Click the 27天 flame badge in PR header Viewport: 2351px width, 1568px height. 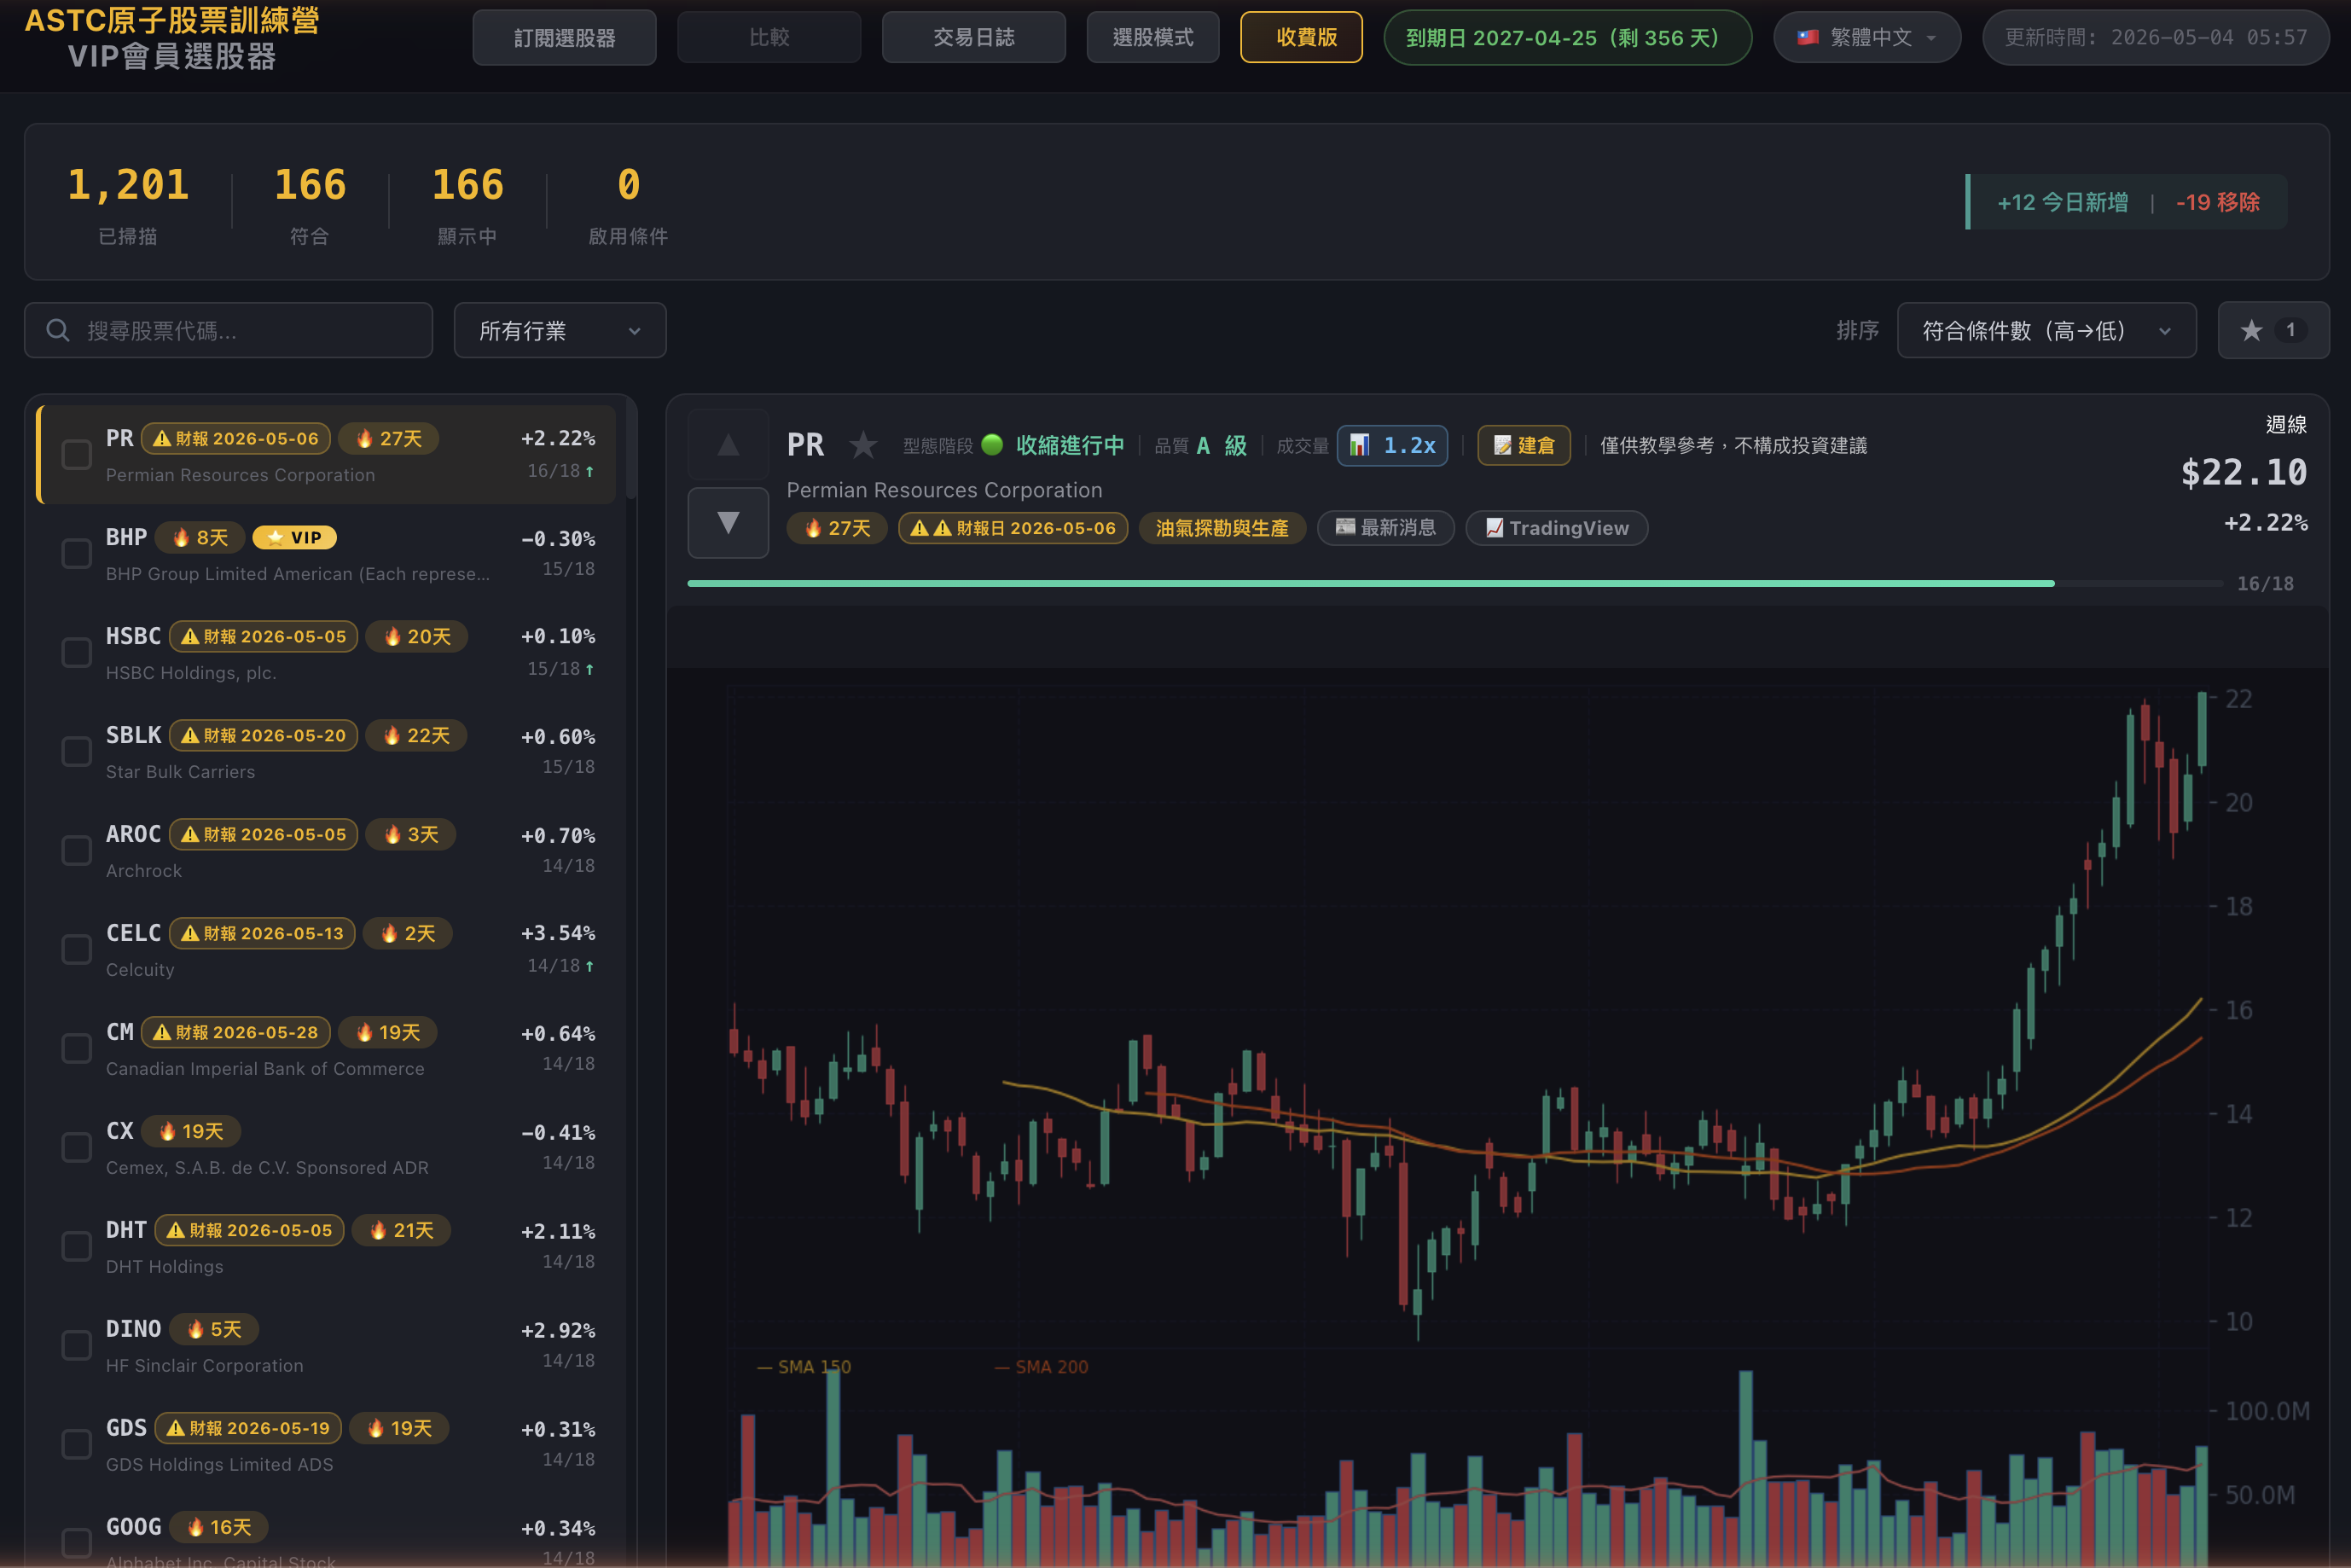pos(837,528)
